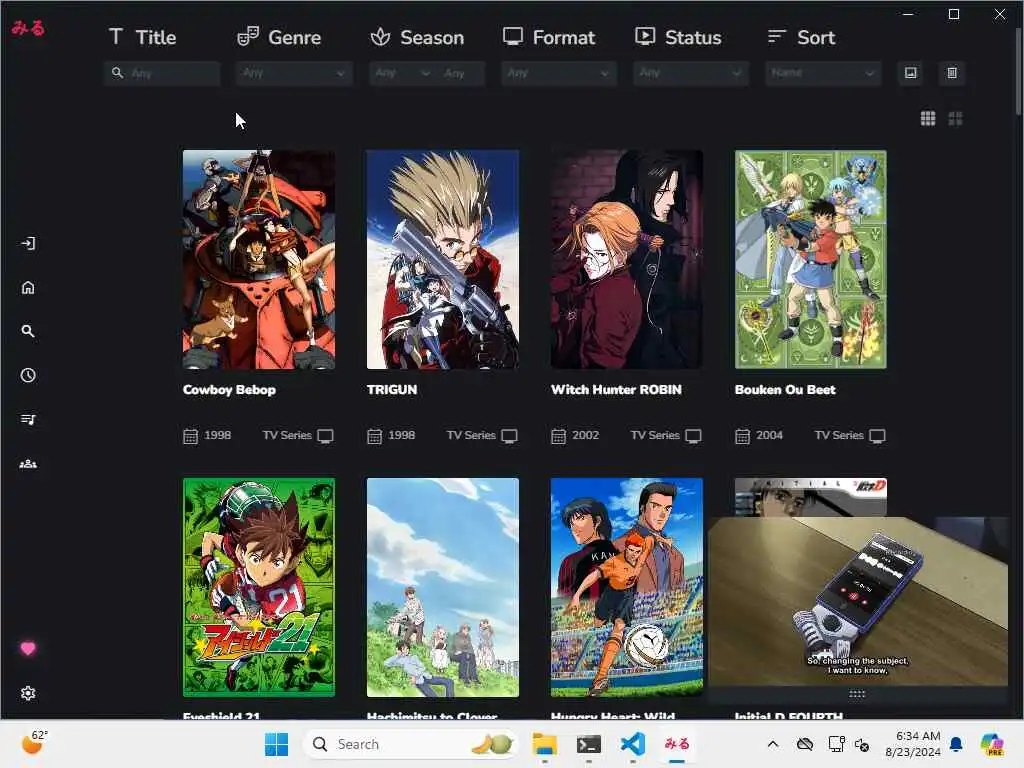Open the Status dropdown
Screen dimensions: 1024x768
click(690, 73)
